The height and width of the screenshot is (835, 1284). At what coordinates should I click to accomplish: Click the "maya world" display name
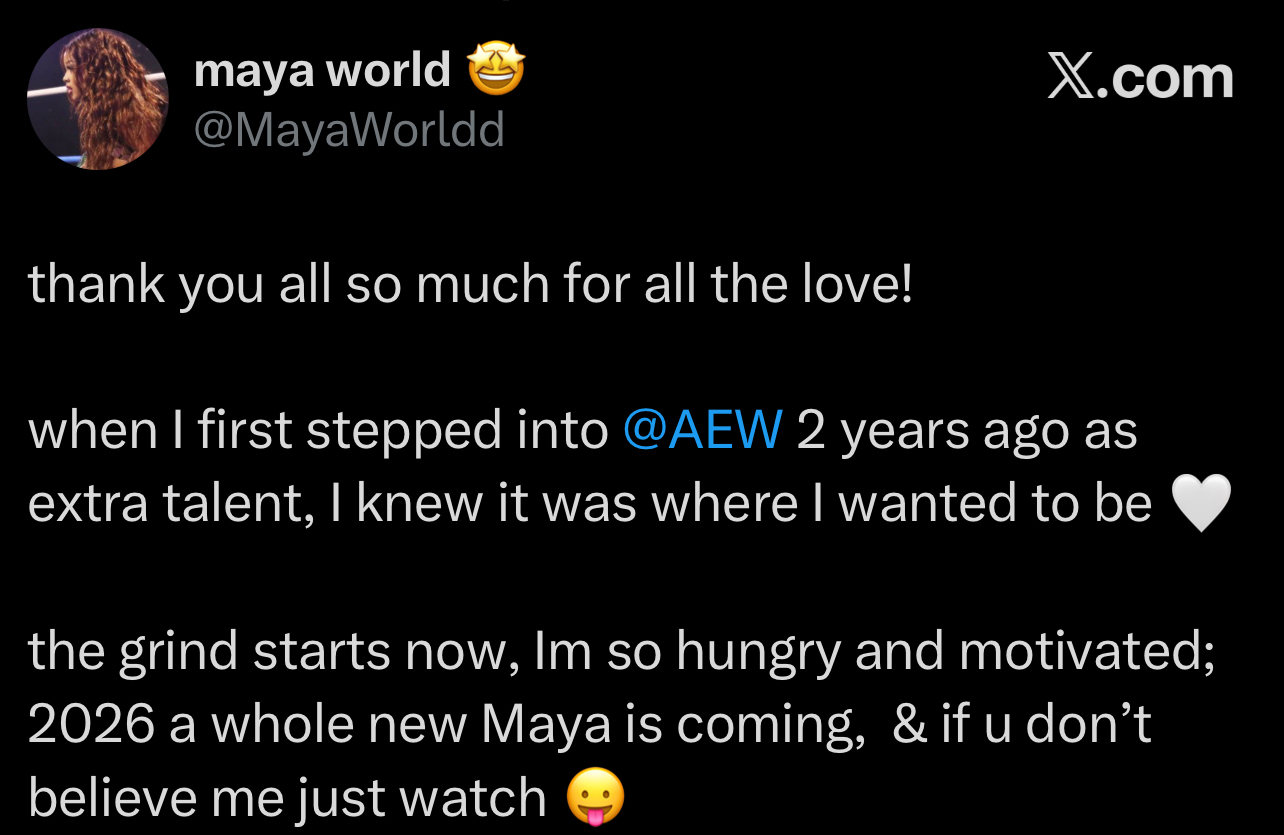322,71
